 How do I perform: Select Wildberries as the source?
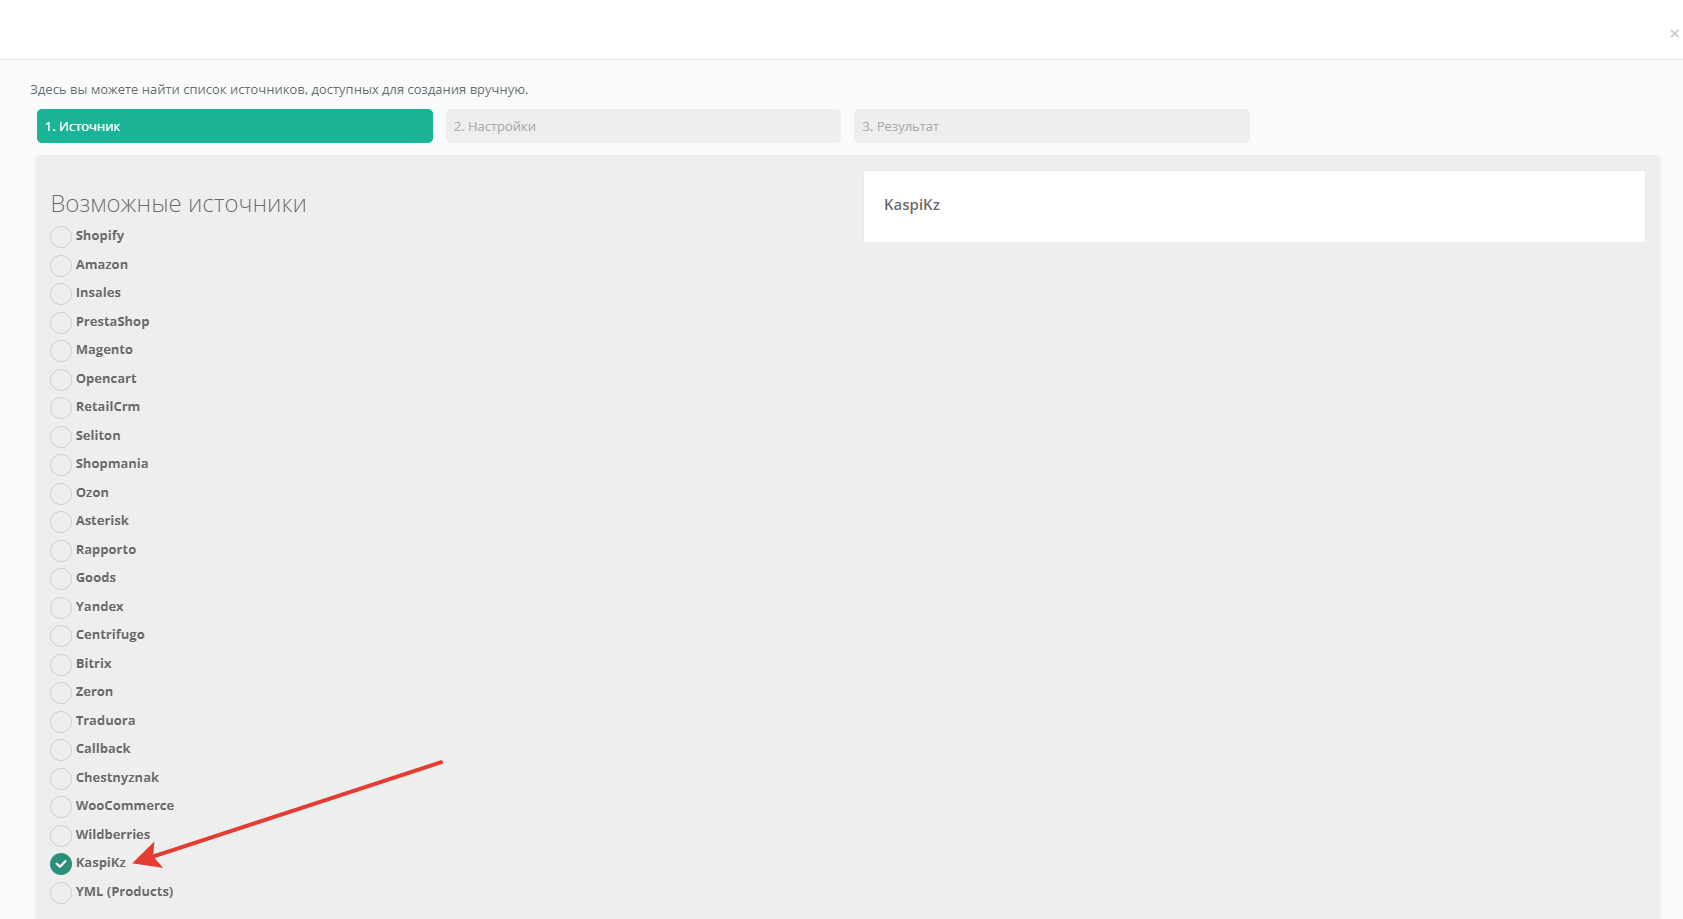tap(61, 836)
